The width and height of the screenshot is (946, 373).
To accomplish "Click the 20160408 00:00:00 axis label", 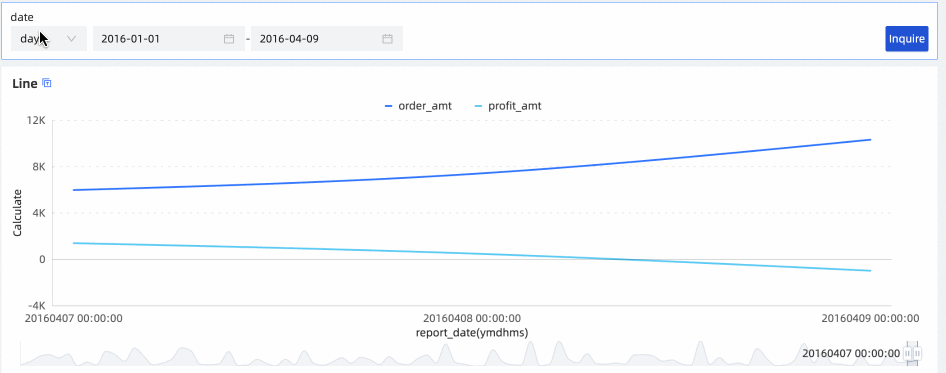I will 472,318.
